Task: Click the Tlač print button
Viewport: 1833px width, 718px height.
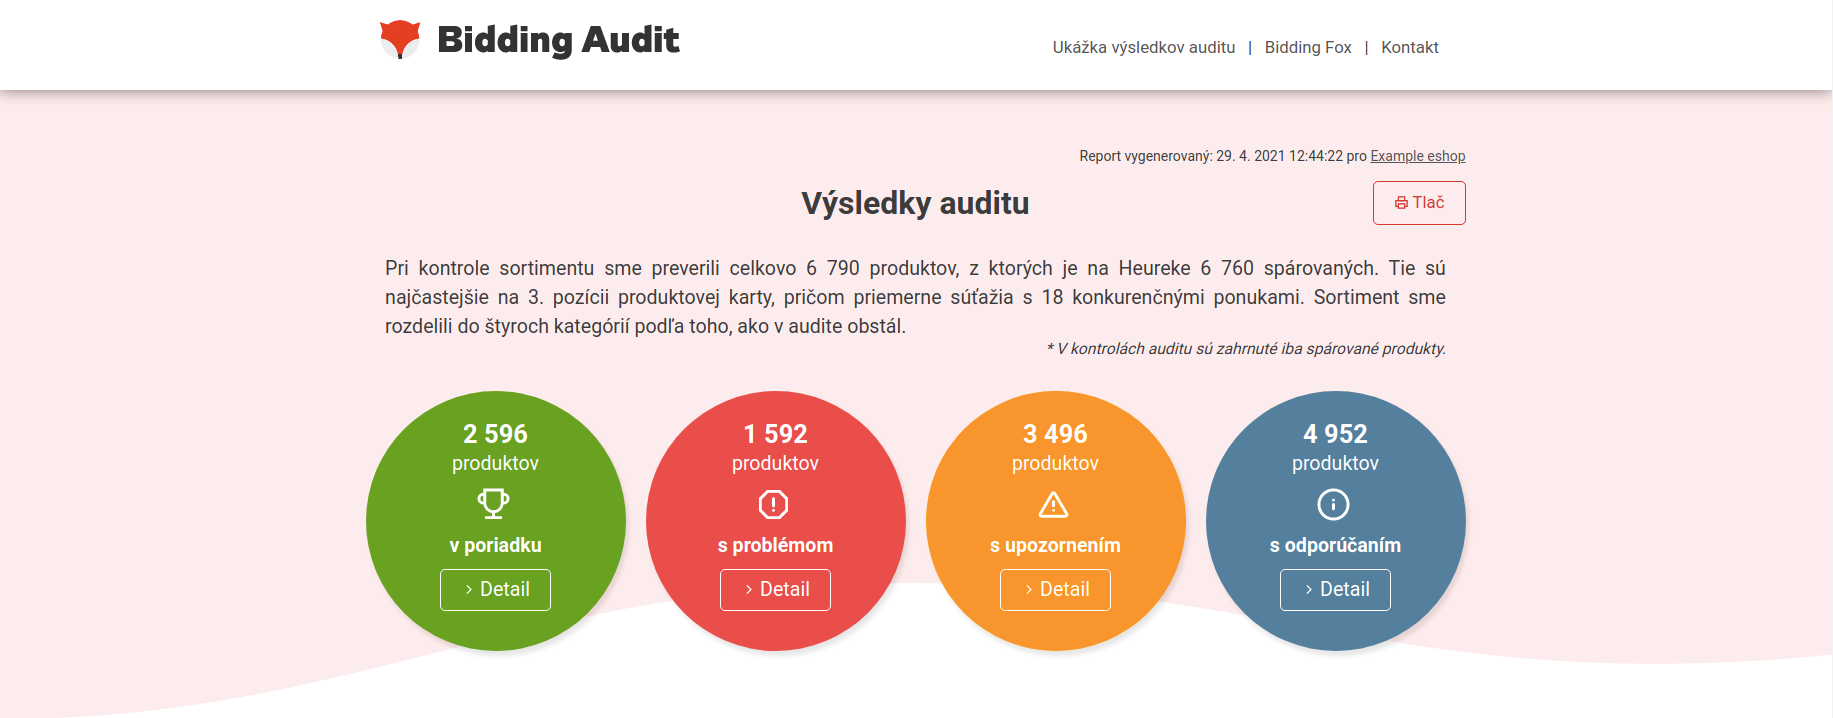Action: tap(1419, 203)
